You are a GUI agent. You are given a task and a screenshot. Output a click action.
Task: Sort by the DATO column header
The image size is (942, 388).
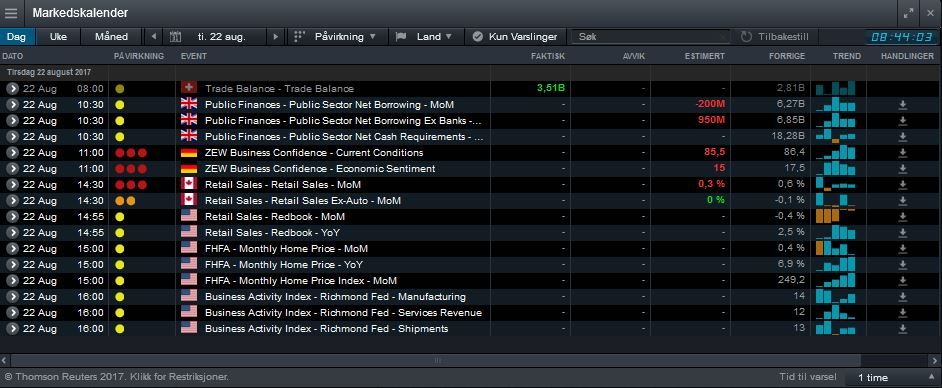[x=13, y=56]
